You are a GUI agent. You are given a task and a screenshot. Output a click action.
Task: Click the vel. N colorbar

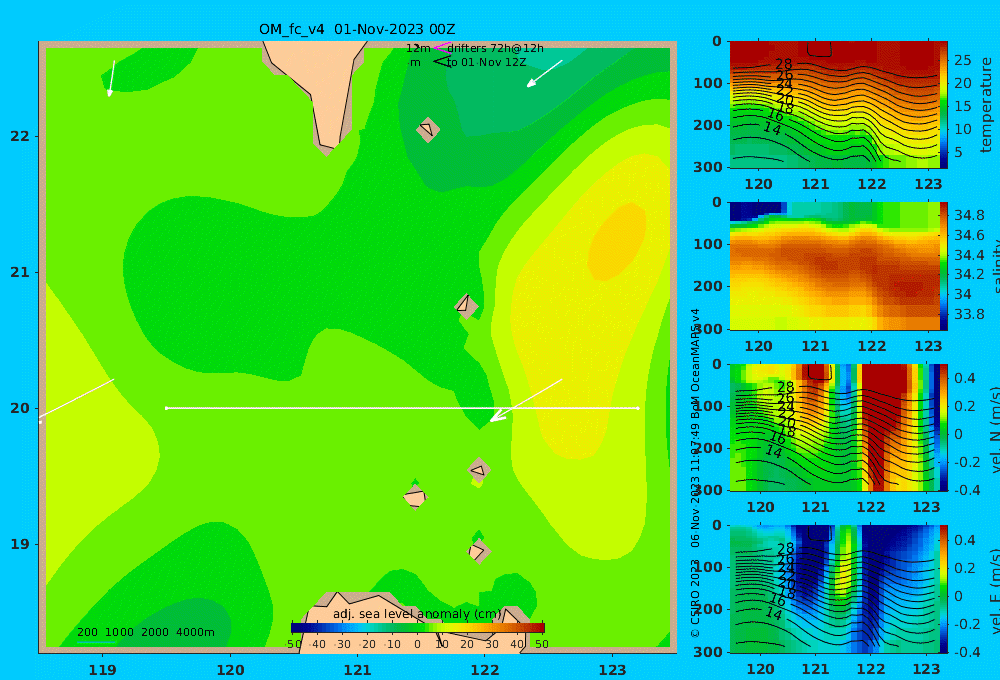(x=943, y=427)
